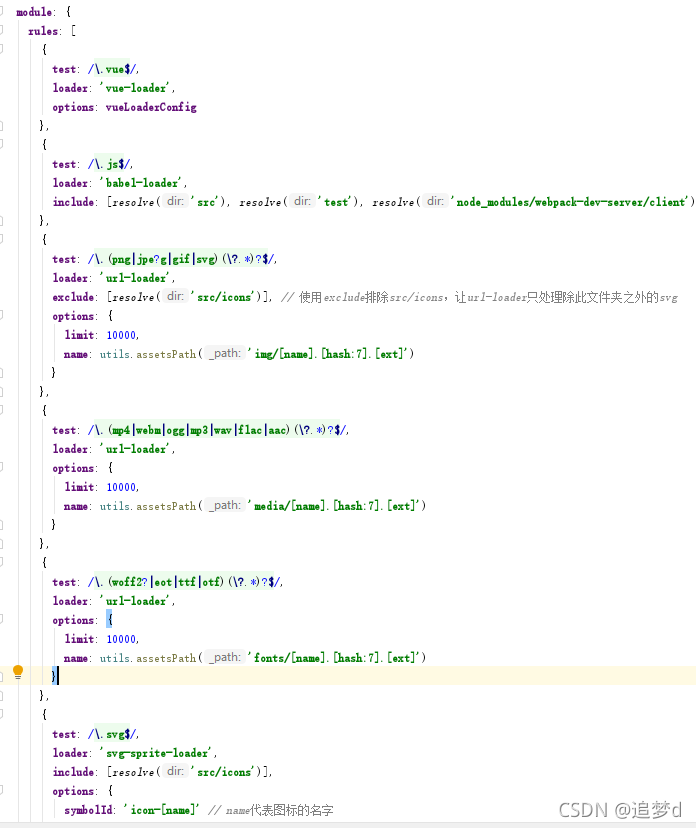Click the Chinese comment about exclude and url-loader
696x828 pixels.
pos(479,297)
